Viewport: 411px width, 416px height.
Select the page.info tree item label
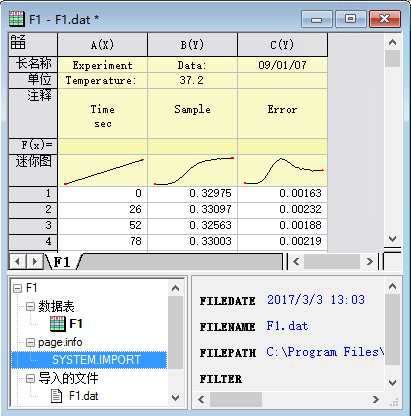pos(60,342)
